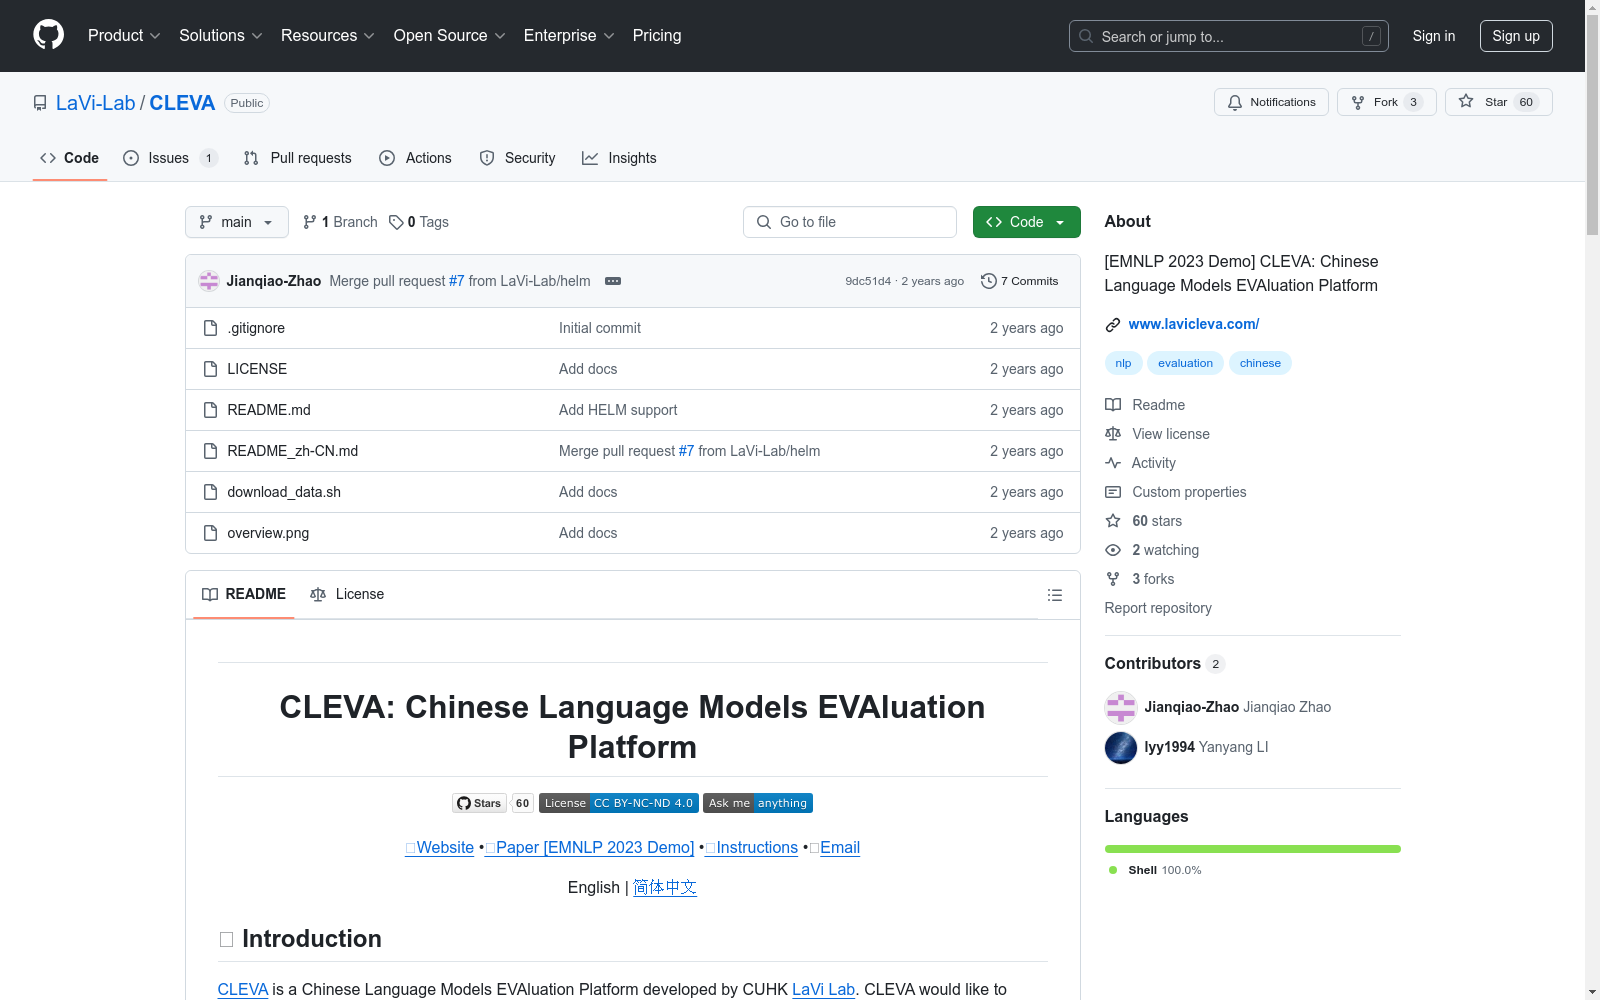Expand the Solutions menu
1600x1000 pixels.
[x=221, y=36]
